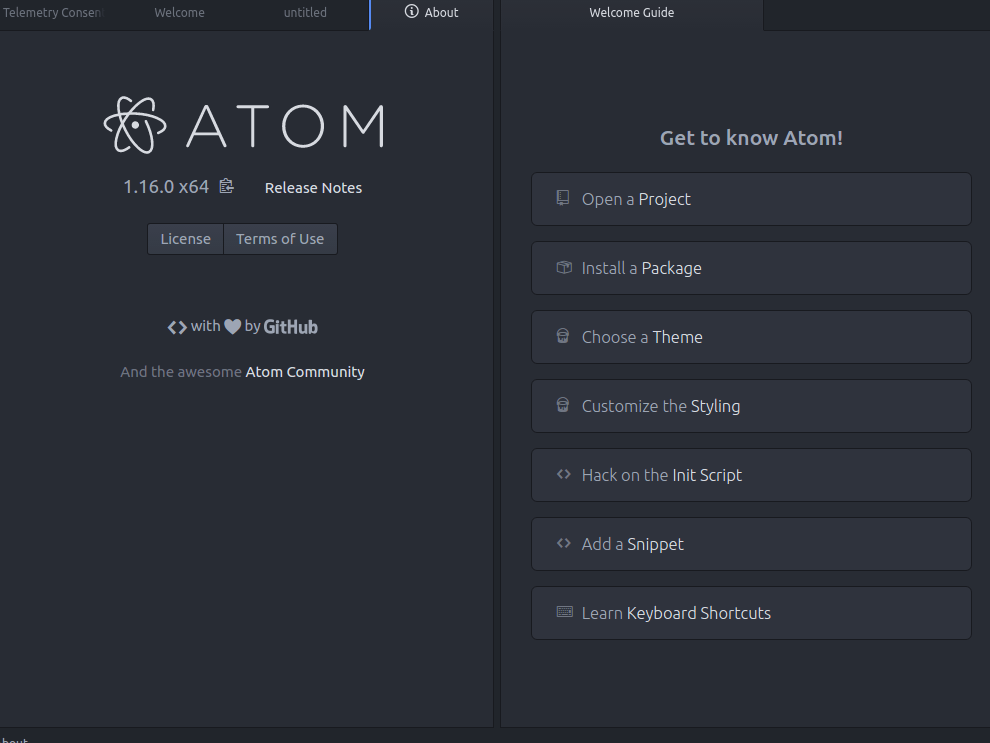
Task: Copy version number with clipboard icon
Action: [x=227, y=186]
